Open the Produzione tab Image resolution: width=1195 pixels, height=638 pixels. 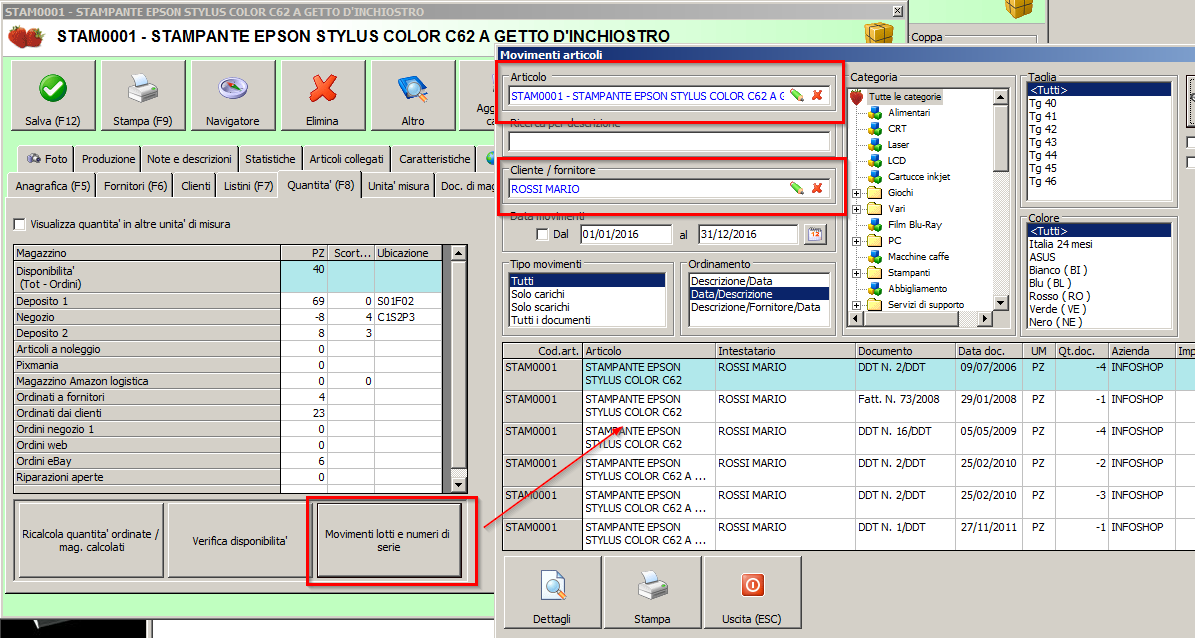108,159
